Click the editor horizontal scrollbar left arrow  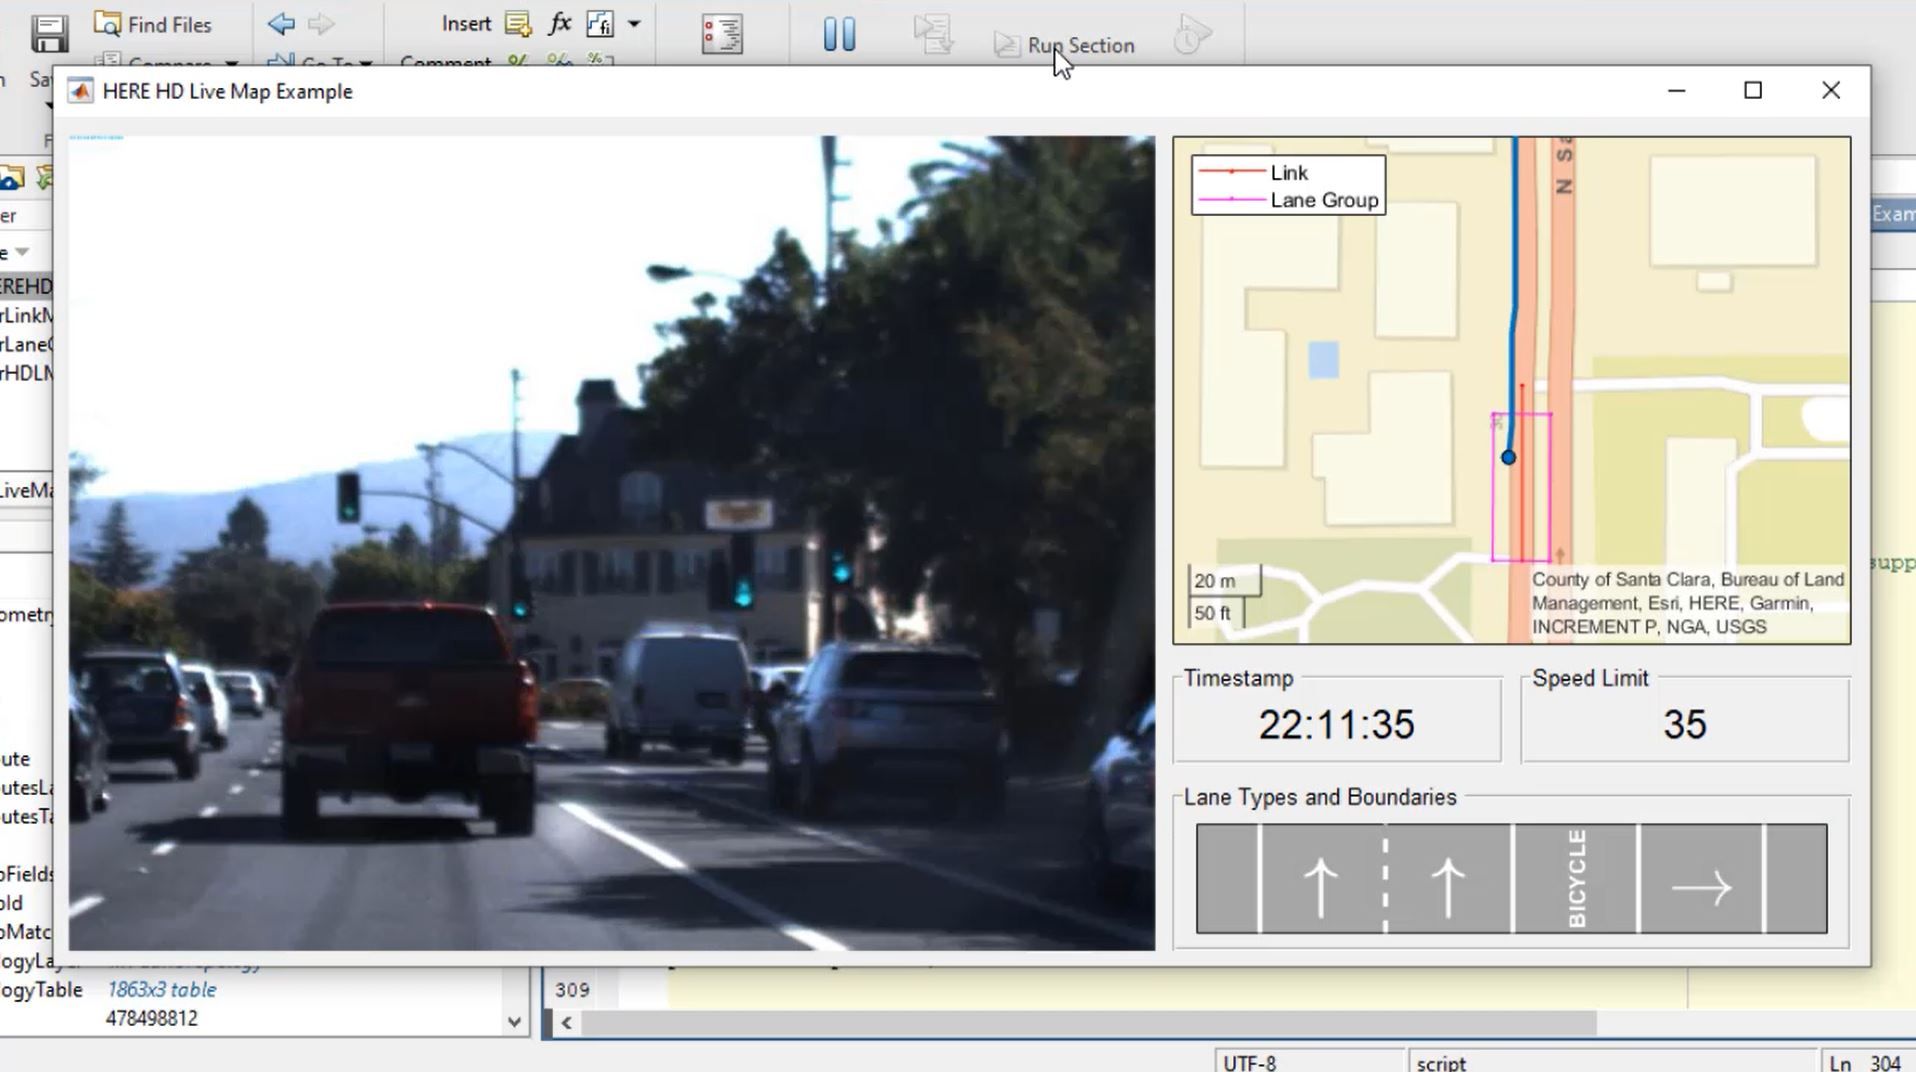567,1023
